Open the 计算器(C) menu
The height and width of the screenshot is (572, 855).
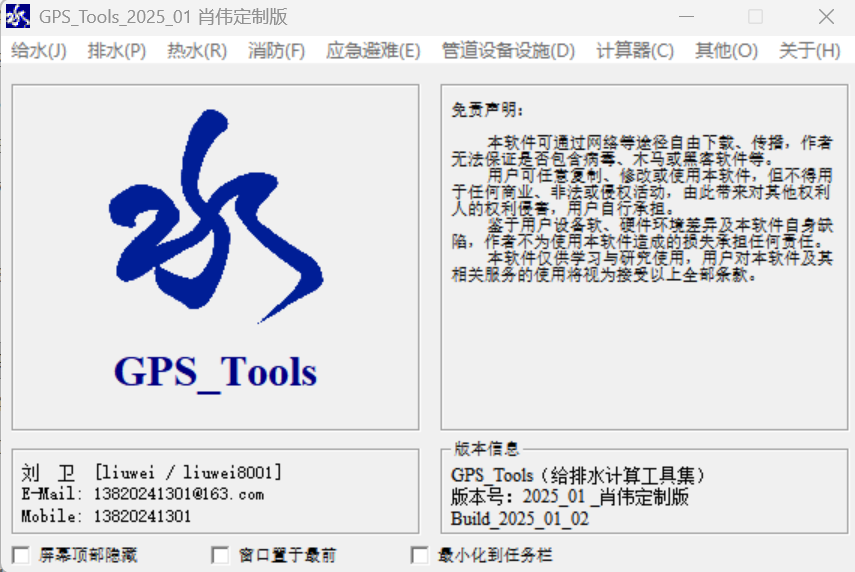tap(635, 51)
